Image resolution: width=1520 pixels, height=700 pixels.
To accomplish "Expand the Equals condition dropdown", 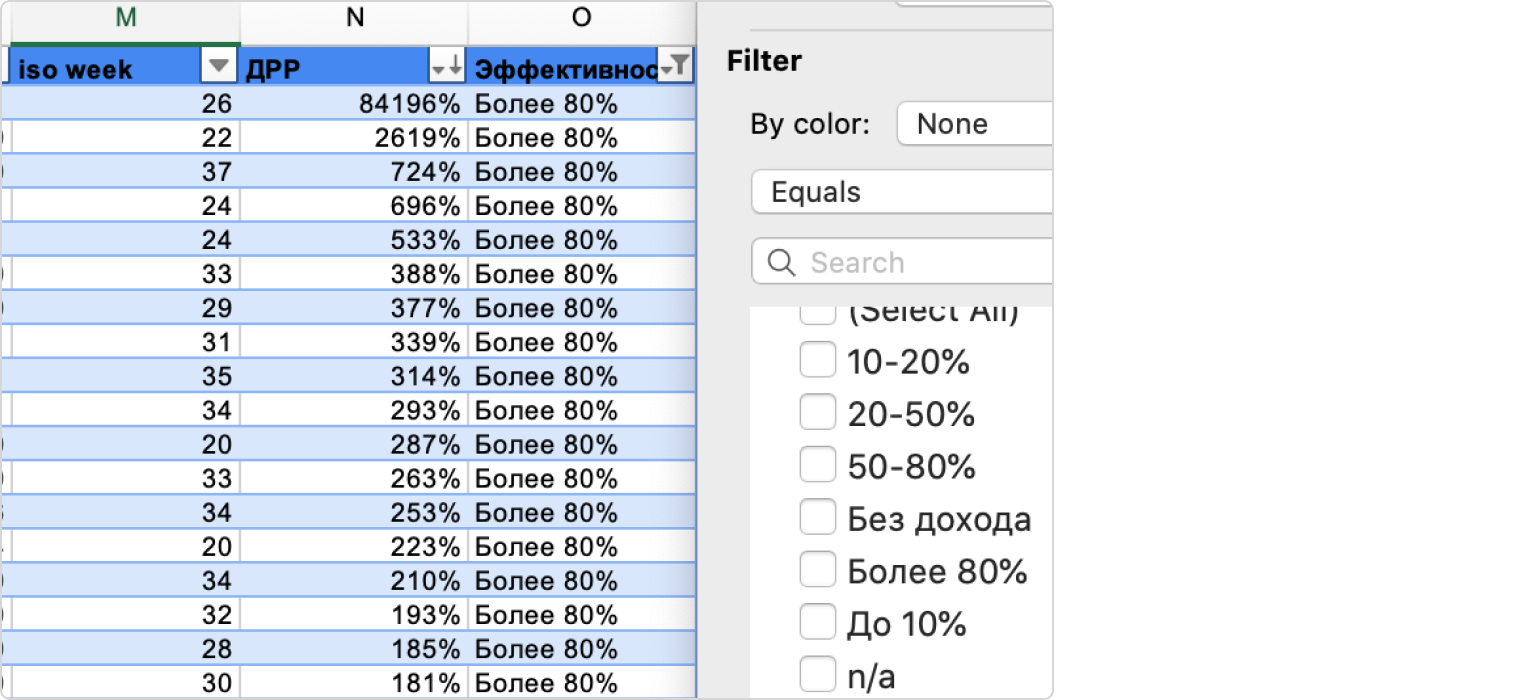I will pyautogui.click(x=902, y=192).
